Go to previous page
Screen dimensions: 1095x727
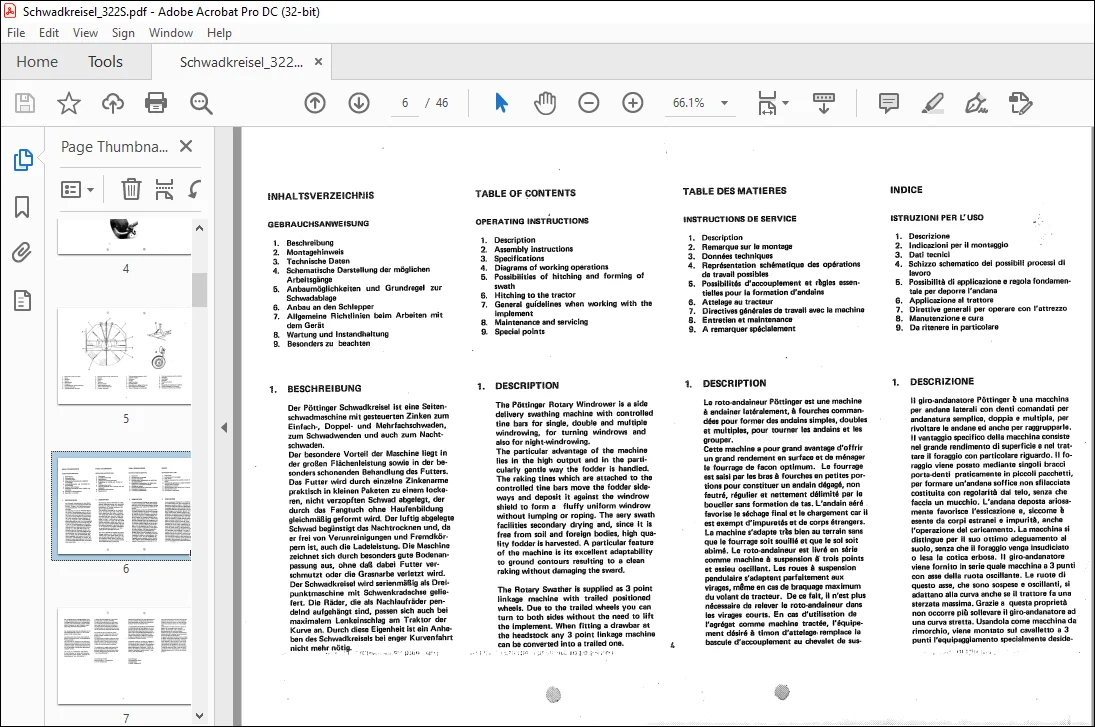(x=315, y=103)
